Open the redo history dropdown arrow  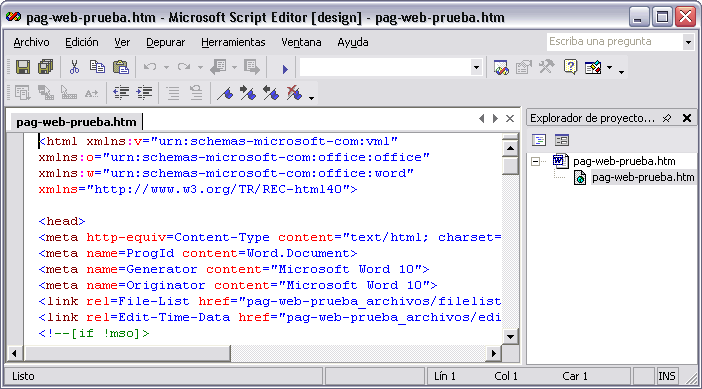click(x=200, y=68)
